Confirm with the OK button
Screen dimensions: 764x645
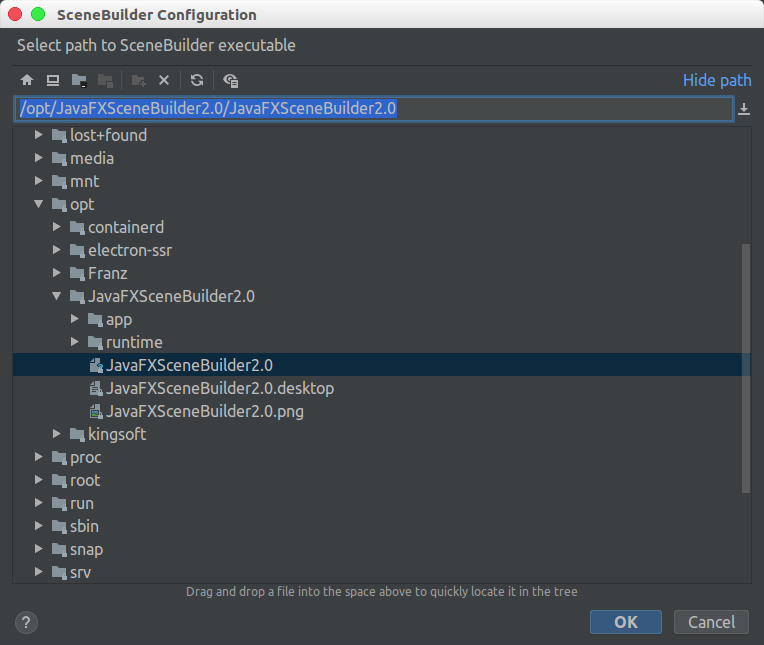coord(626,622)
